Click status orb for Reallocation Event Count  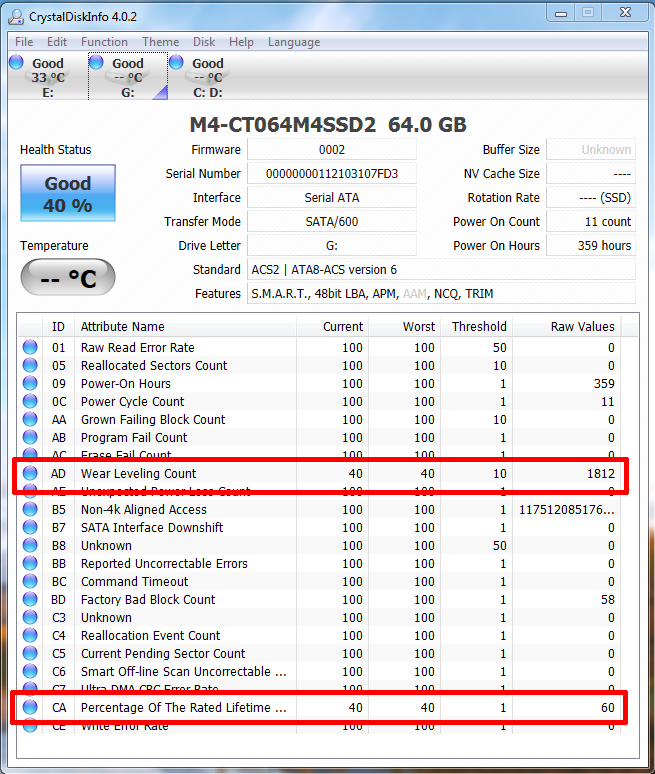(30, 635)
